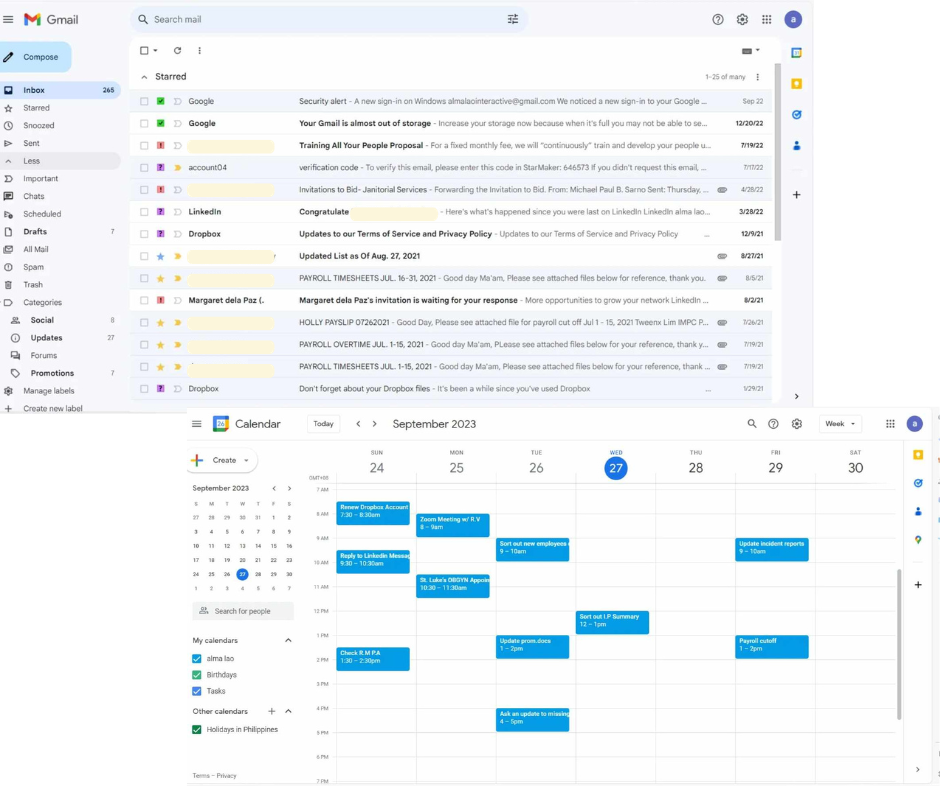Open Week view dropdown in Calendar
The image size is (940, 788).
[x=840, y=424]
